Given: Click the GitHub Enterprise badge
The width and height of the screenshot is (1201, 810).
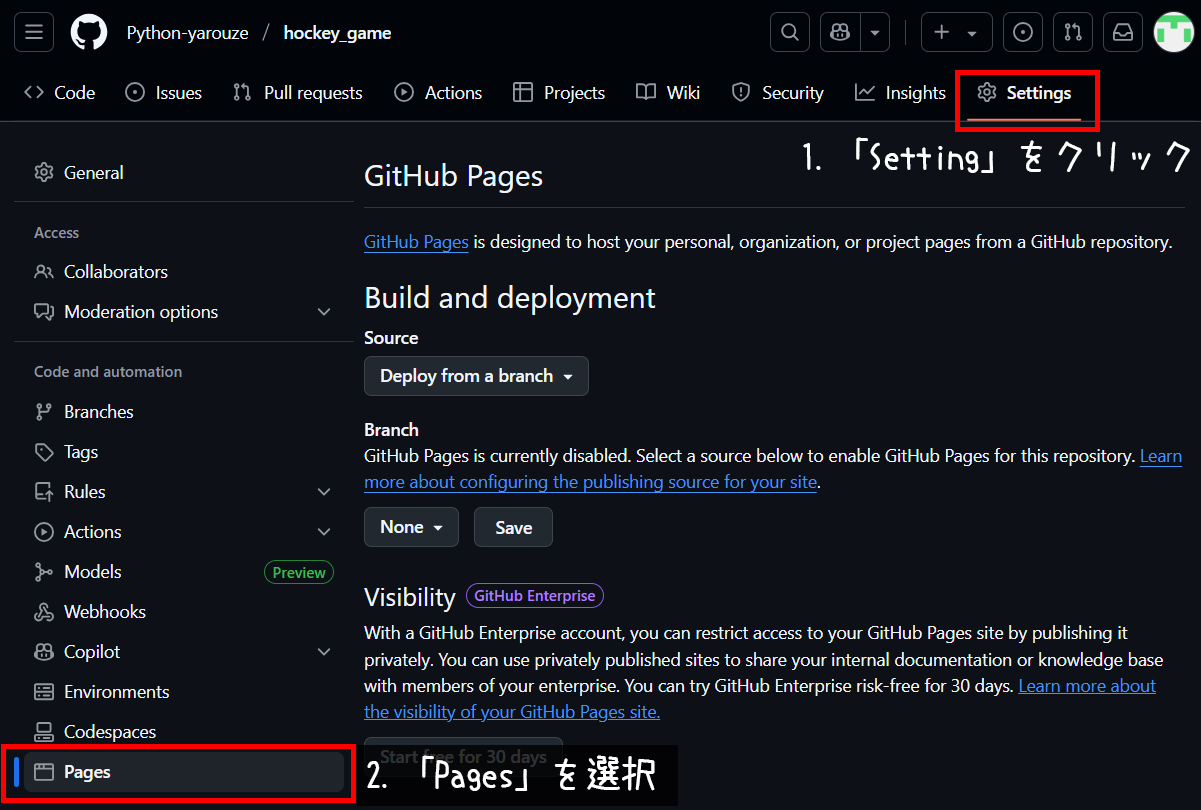Looking at the screenshot, I should tap(535, 596).
